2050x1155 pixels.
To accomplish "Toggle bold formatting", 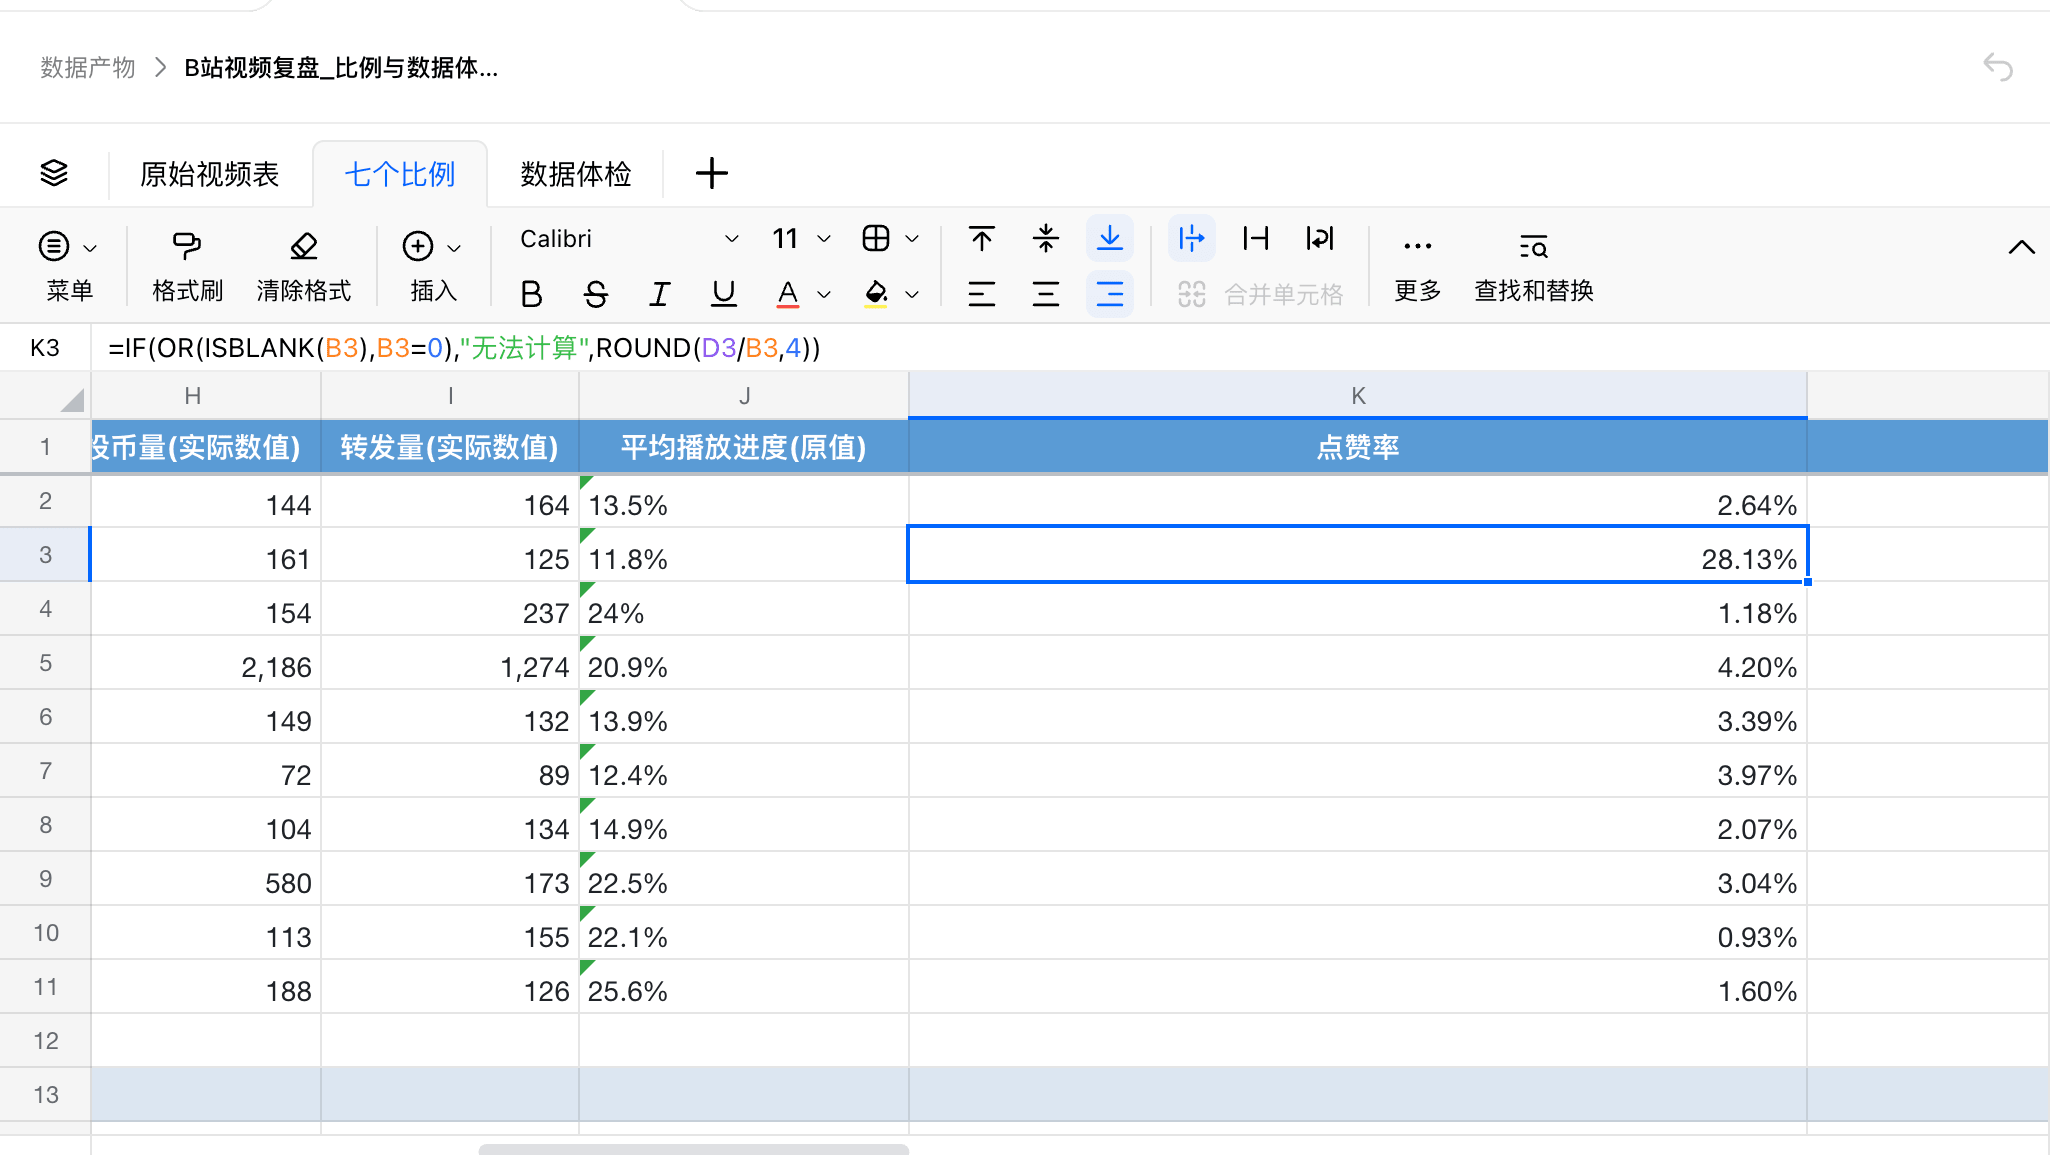I will coord(532,294).
